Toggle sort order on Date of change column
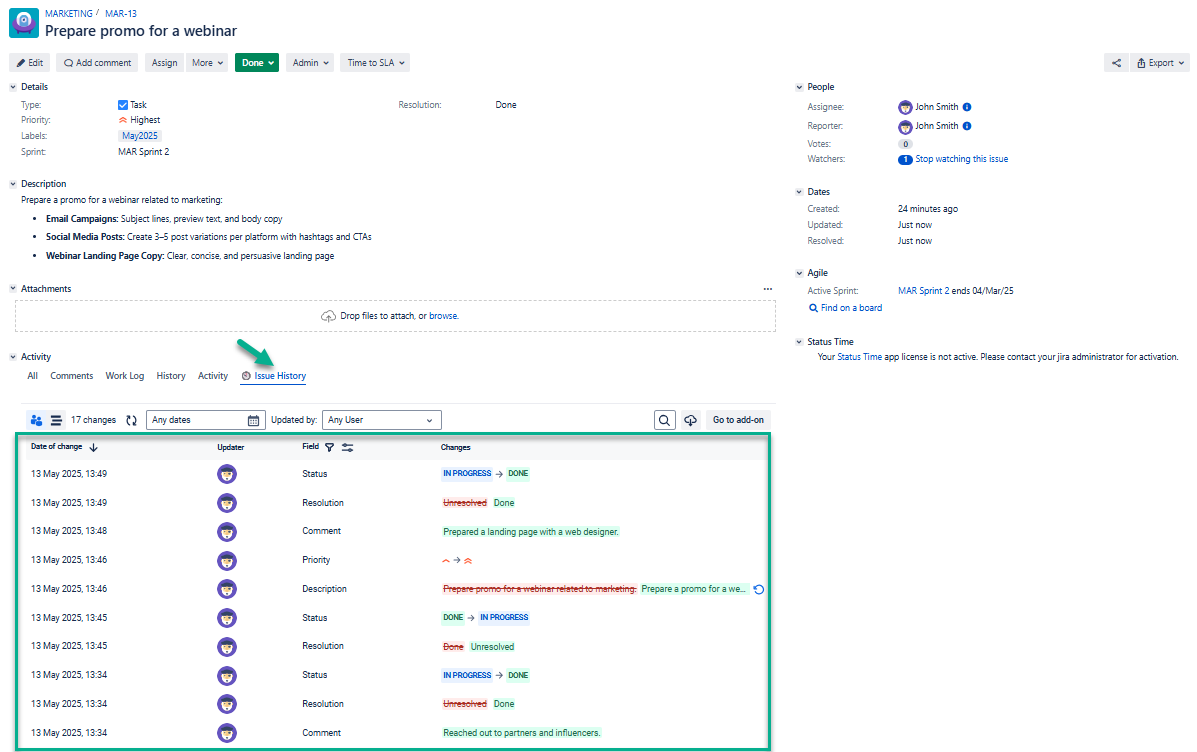1197x752 pixels. click(x=94, y=447)
